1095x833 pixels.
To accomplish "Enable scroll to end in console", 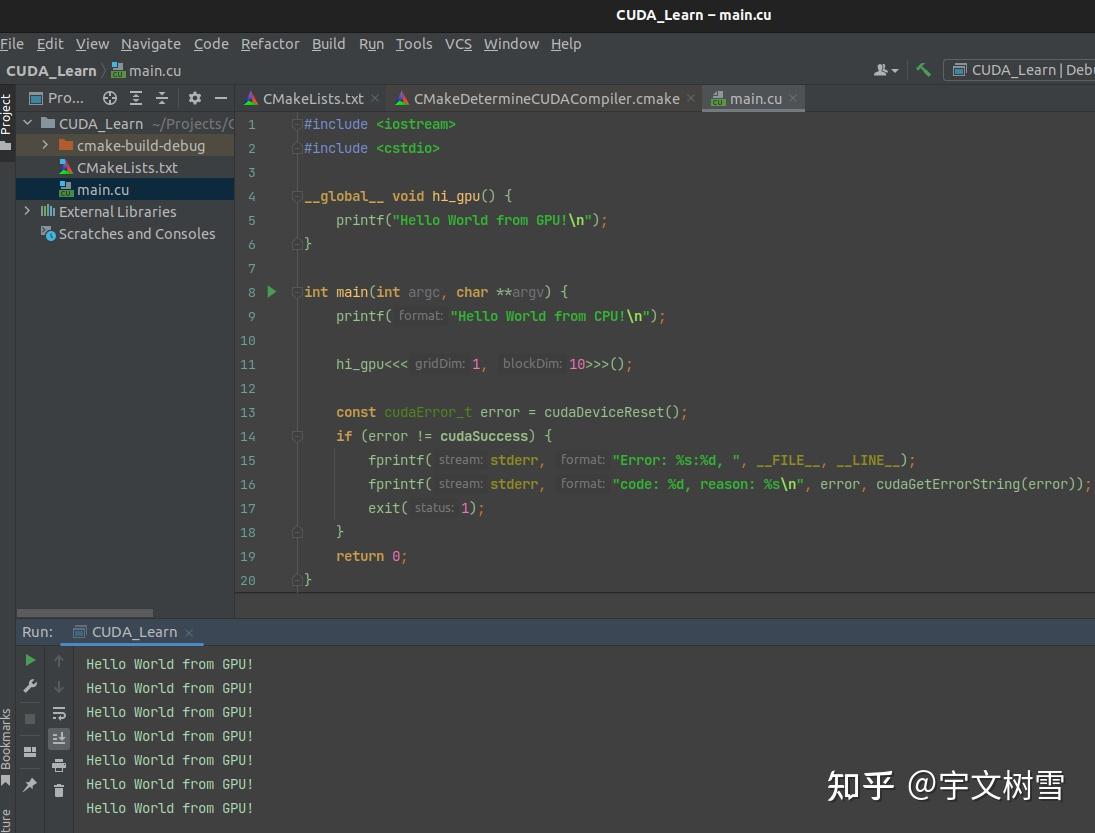I will point(59,737).
